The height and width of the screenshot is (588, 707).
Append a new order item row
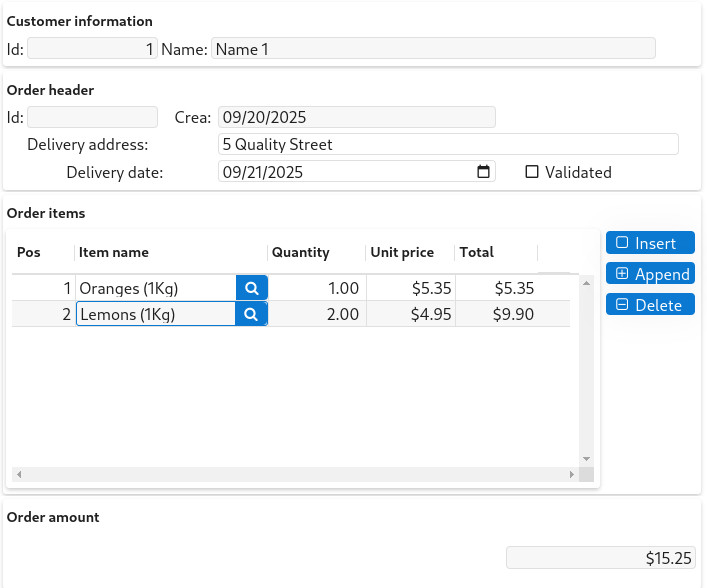650,274
